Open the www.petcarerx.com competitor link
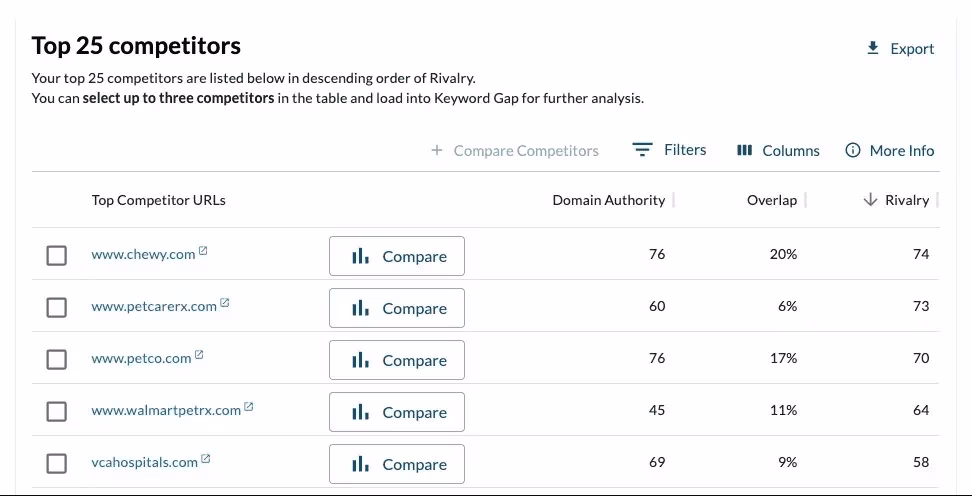This screenshot has height=496, width=972. click(153, 307)
